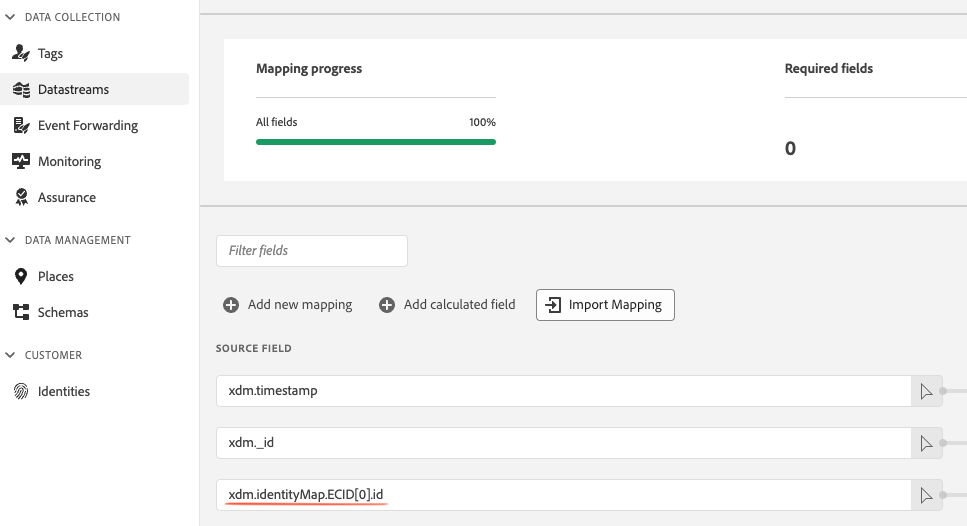Click the All fields progress bar
Screen dimensions: 967x526
(376, 142)
